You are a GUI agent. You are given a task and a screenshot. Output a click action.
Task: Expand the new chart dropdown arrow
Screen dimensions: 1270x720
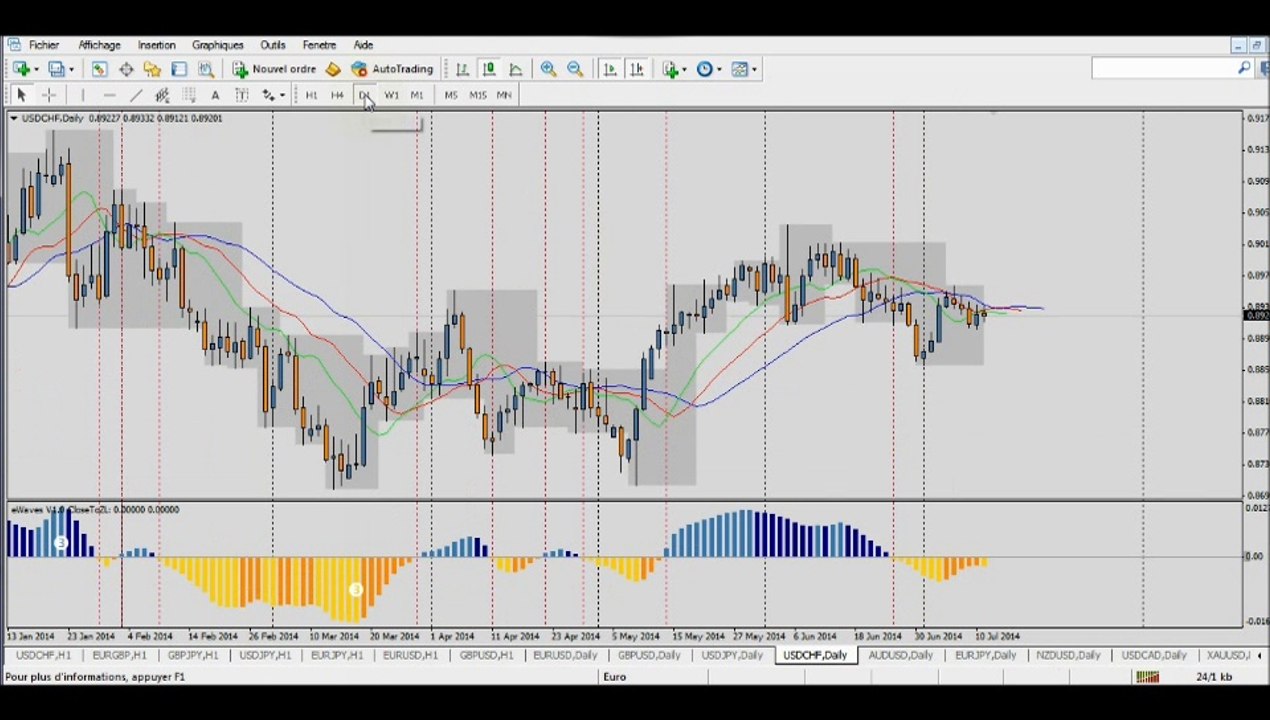(x=36, y=69)
